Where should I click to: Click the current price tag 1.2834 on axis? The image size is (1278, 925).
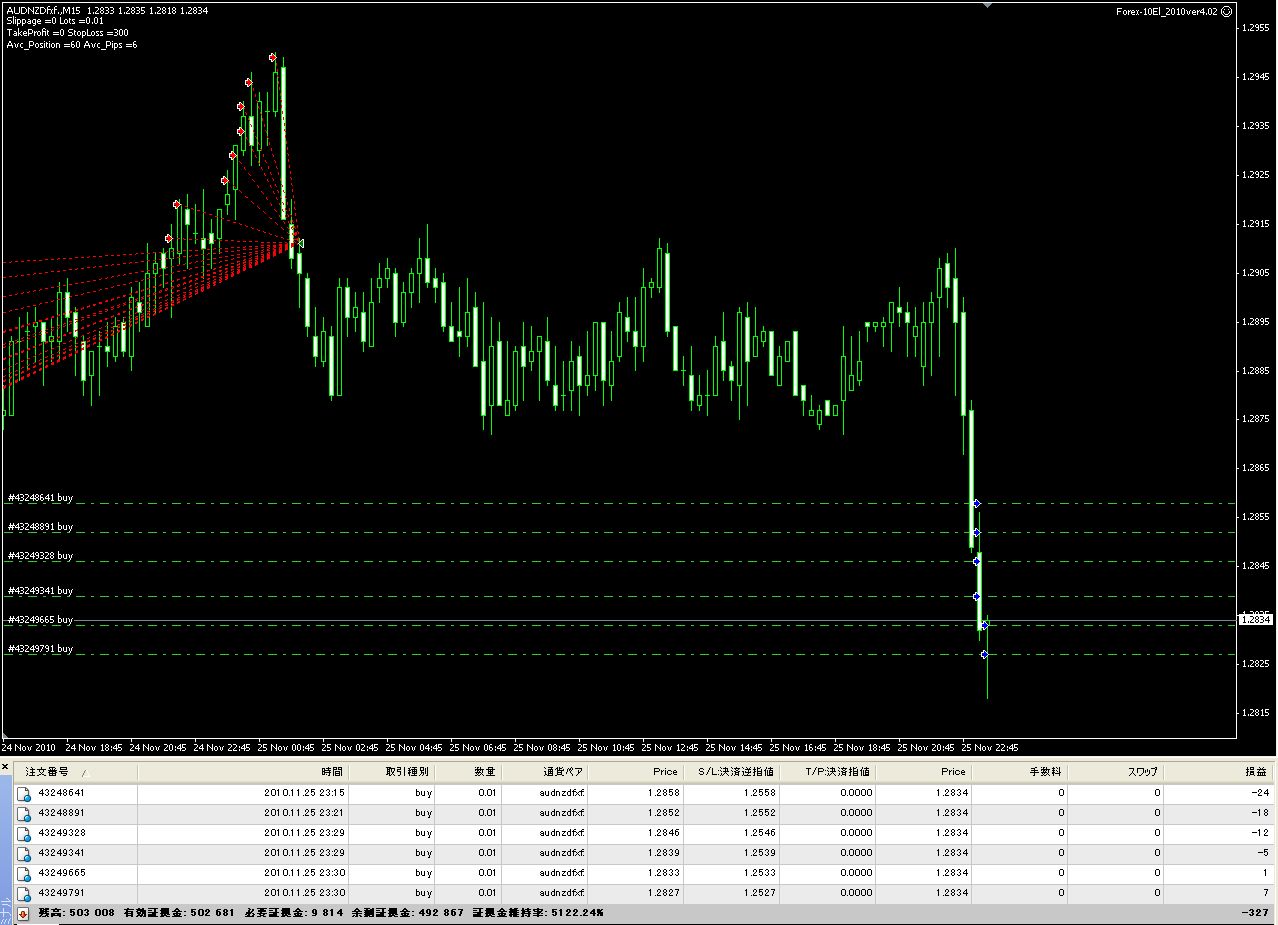point(1255,620)
